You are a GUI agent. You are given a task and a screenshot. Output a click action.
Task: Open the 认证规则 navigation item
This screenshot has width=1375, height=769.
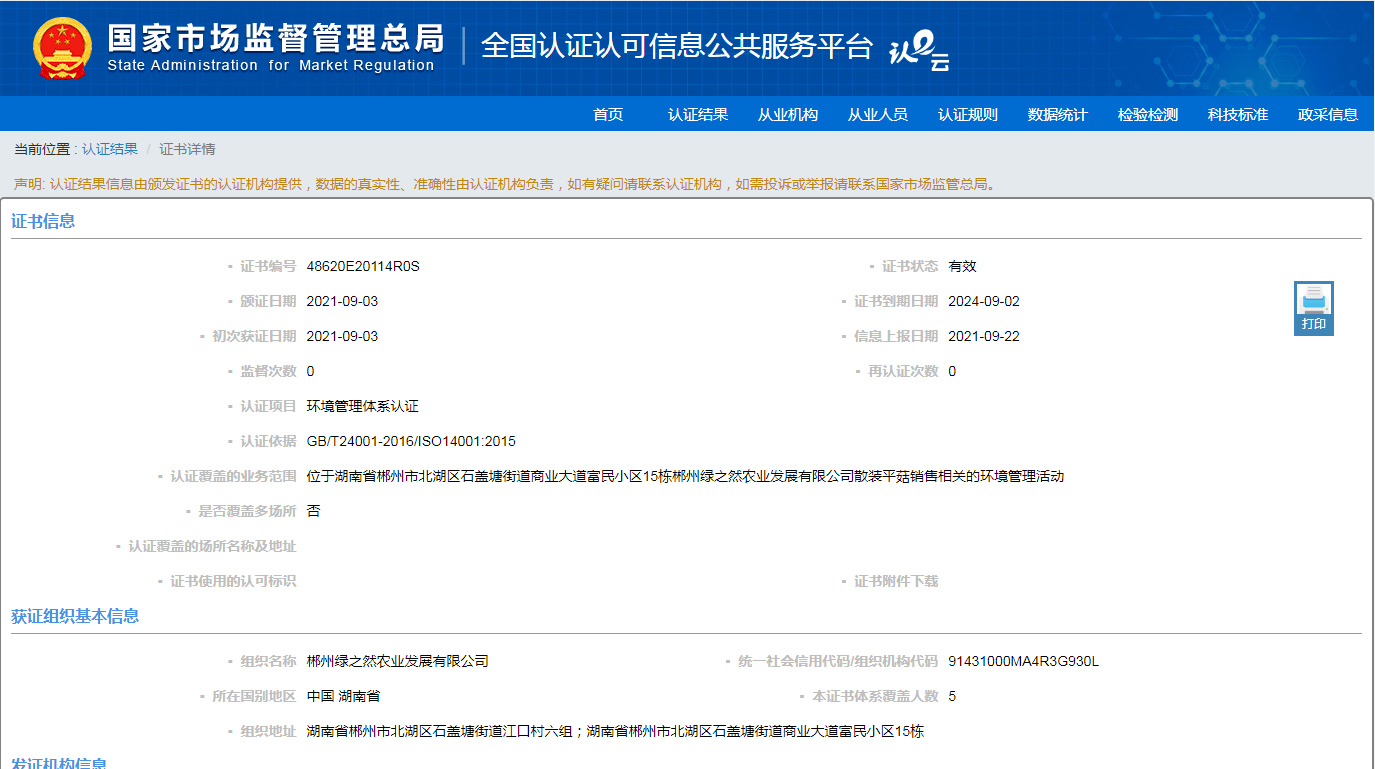968,115
